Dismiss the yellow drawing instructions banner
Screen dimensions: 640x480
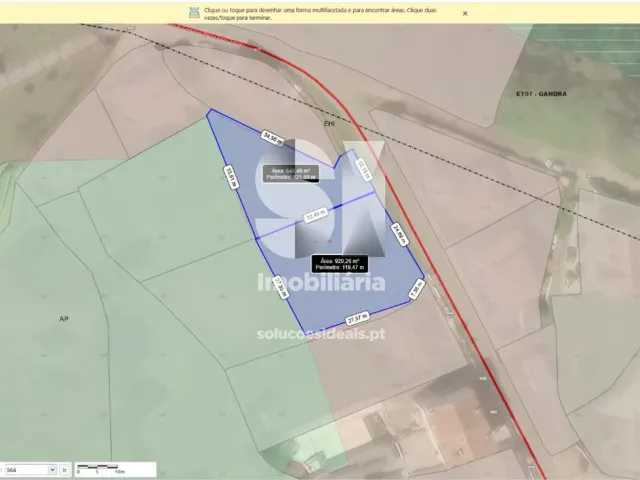pos(465,13)
